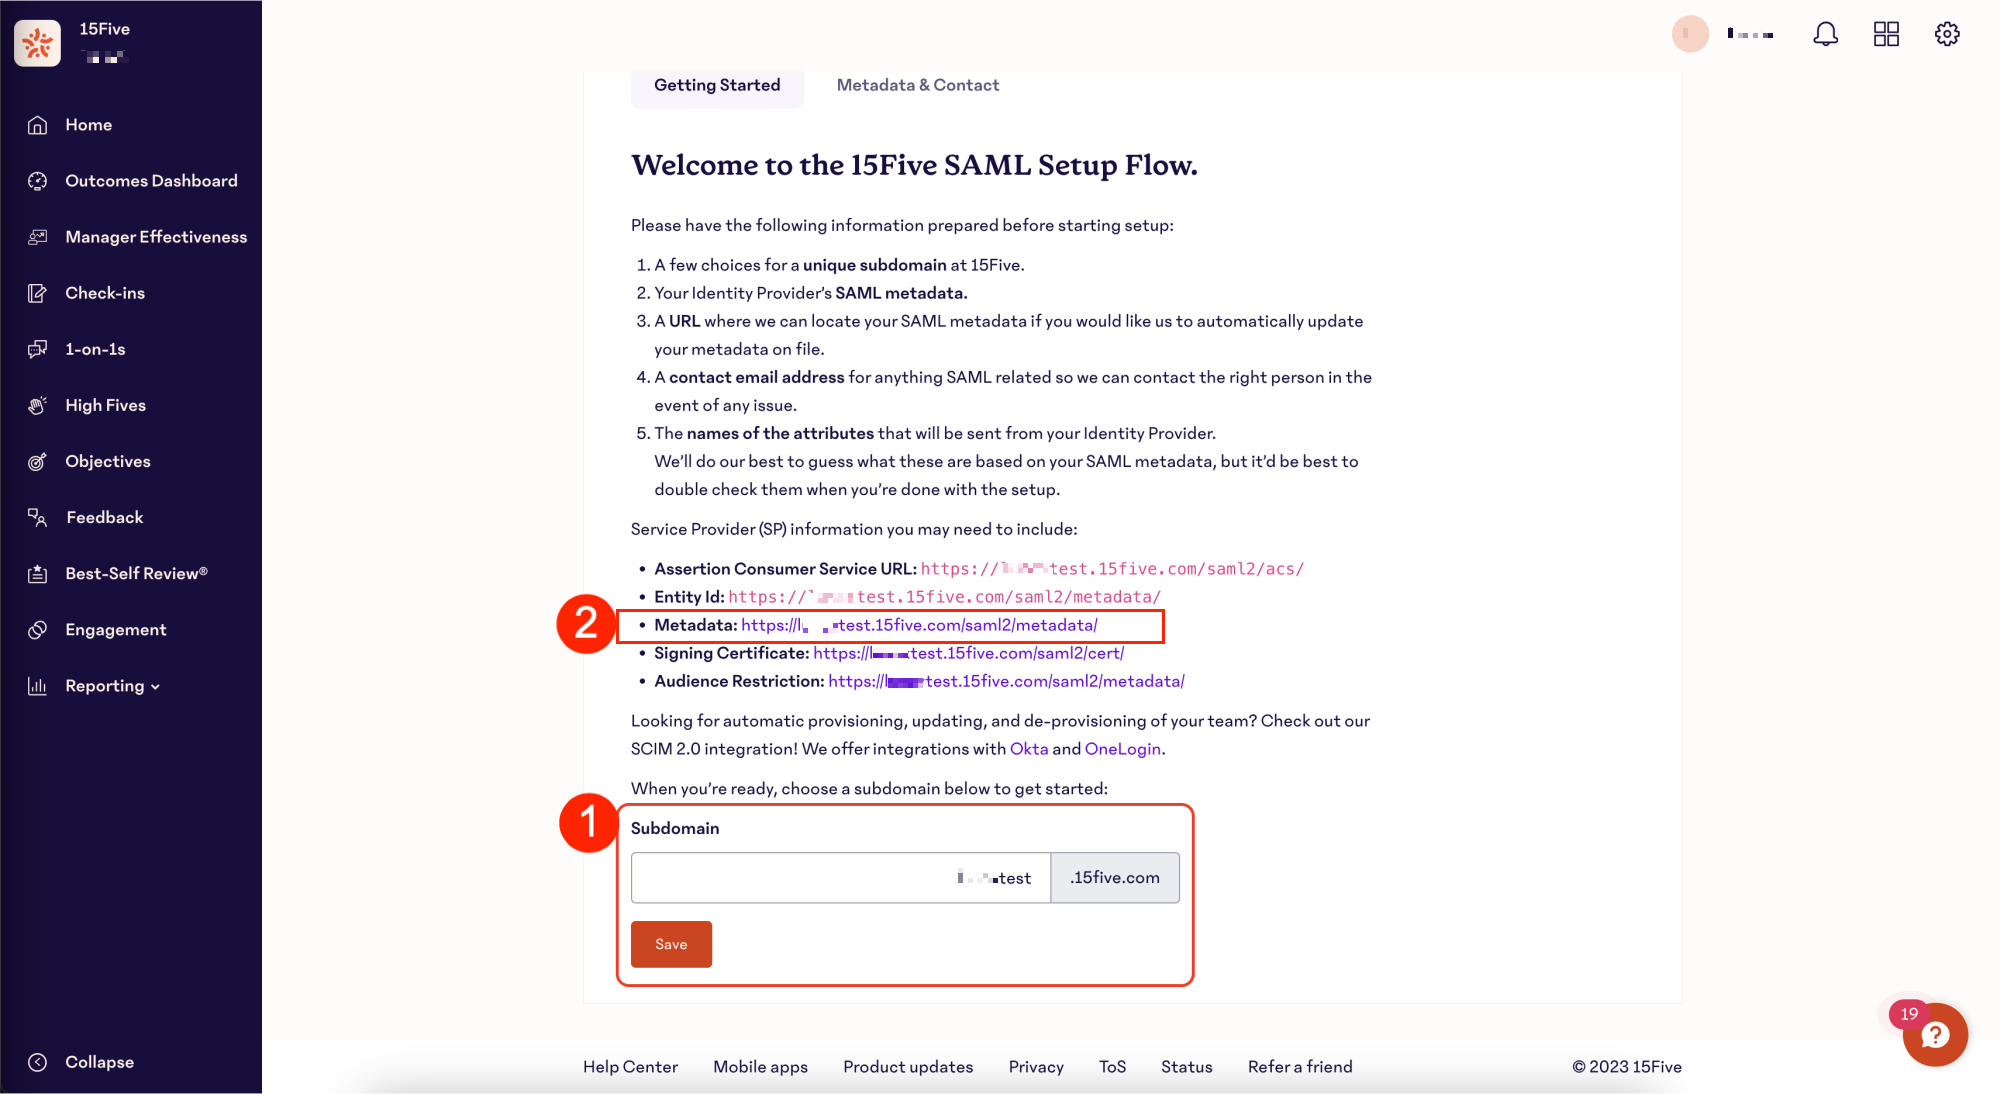Navigate to Manager Effectiveness

pyautogui.click(x=156, y=236)
